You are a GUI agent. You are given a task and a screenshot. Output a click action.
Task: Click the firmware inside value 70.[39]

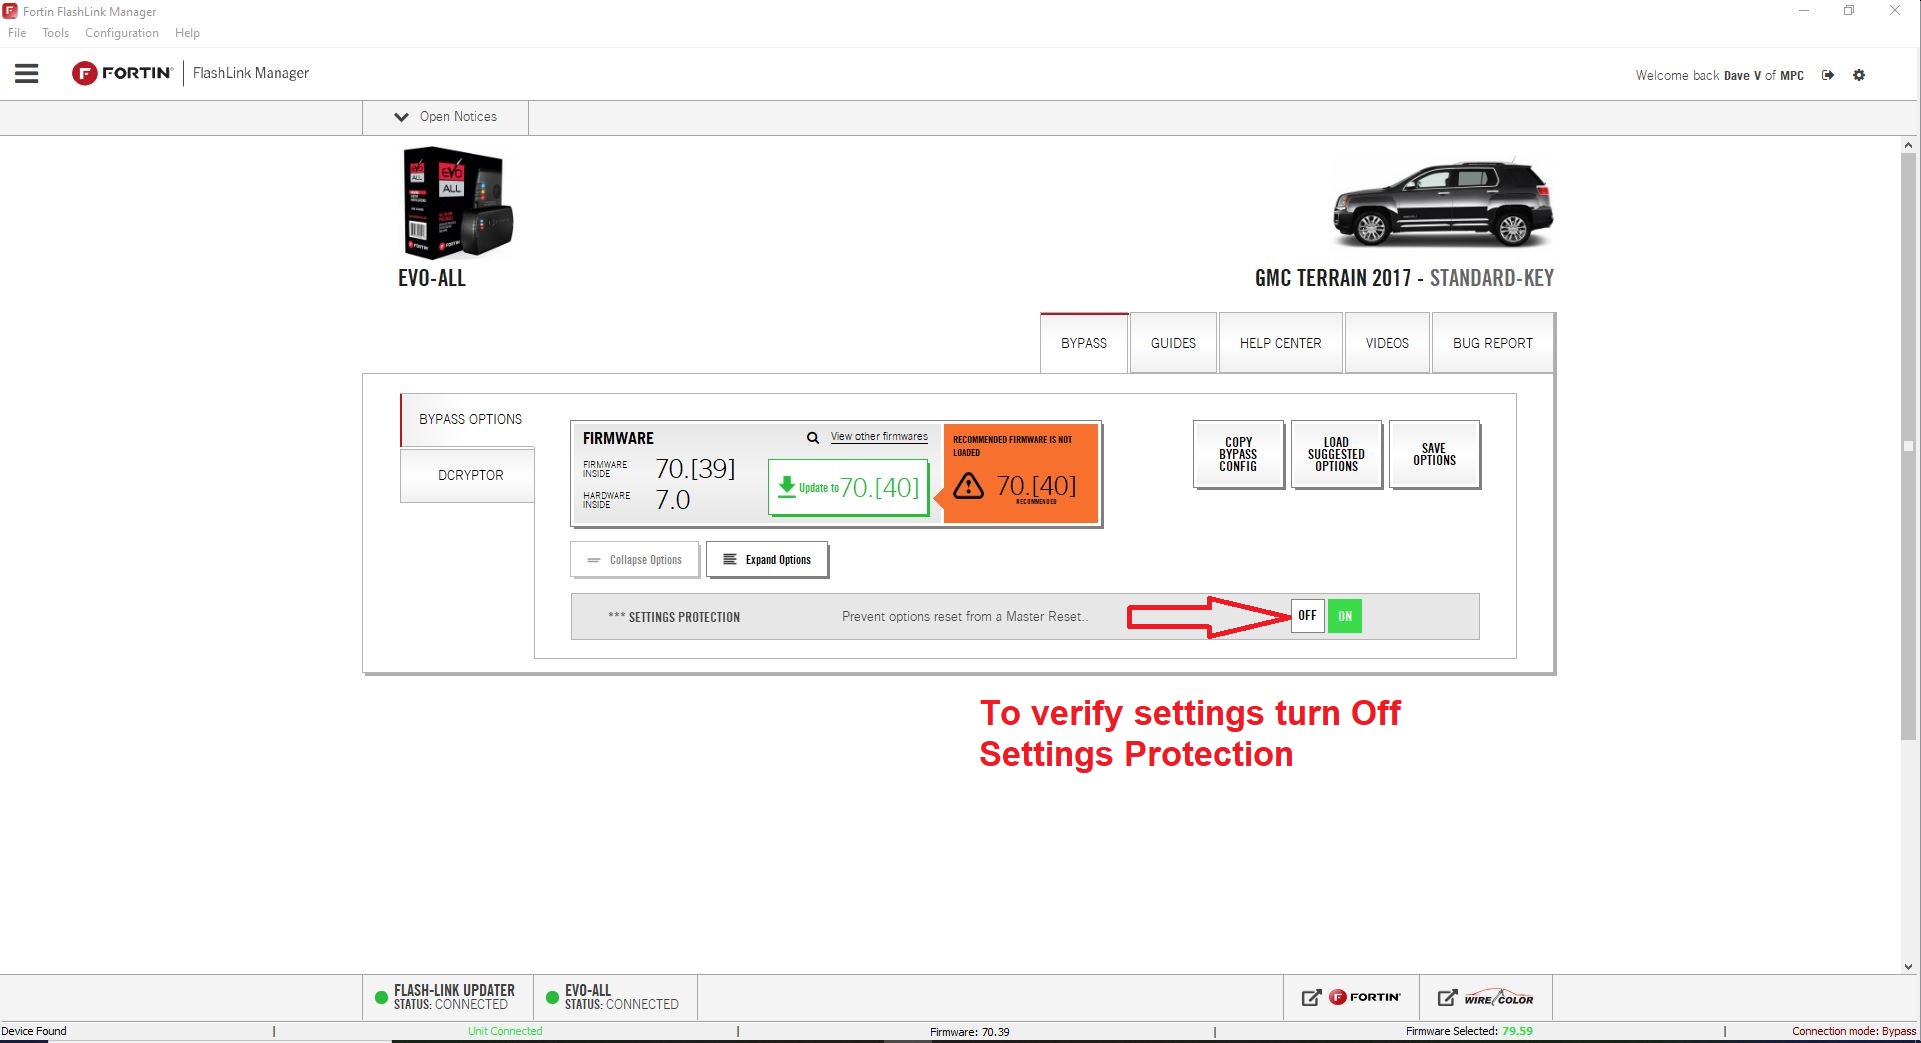[695, 469]
